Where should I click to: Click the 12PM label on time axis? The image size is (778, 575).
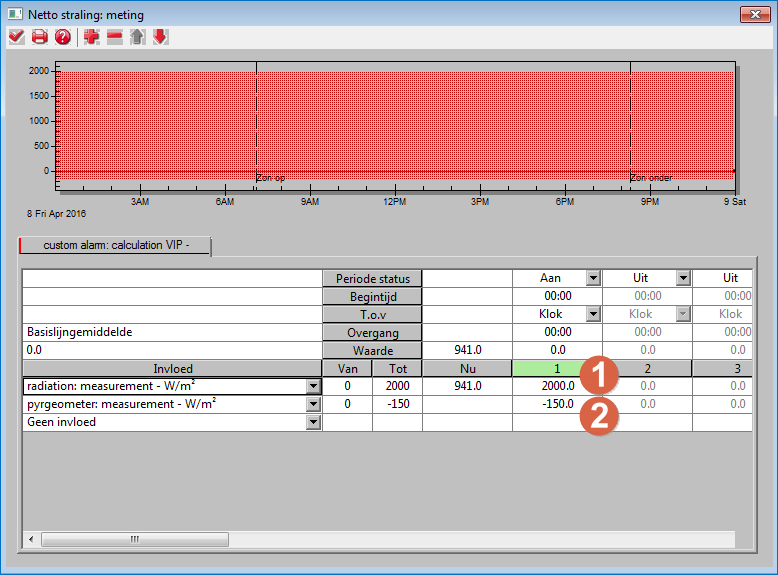pos(394,202)
